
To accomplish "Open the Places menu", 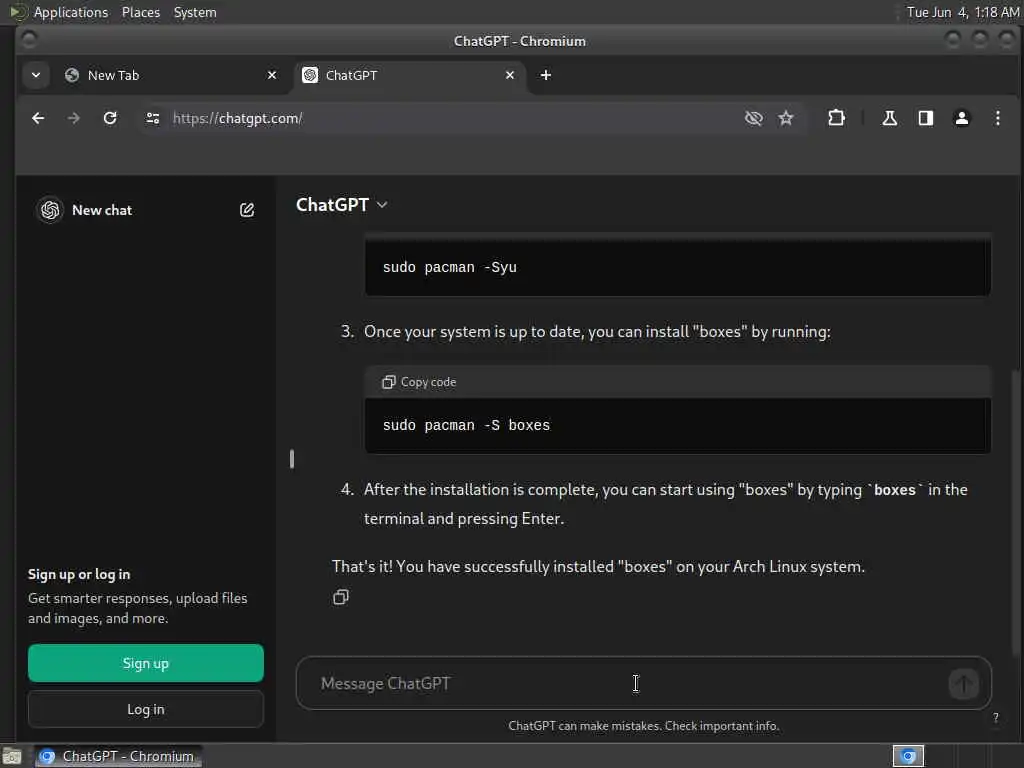I will (x=141, y=12).
